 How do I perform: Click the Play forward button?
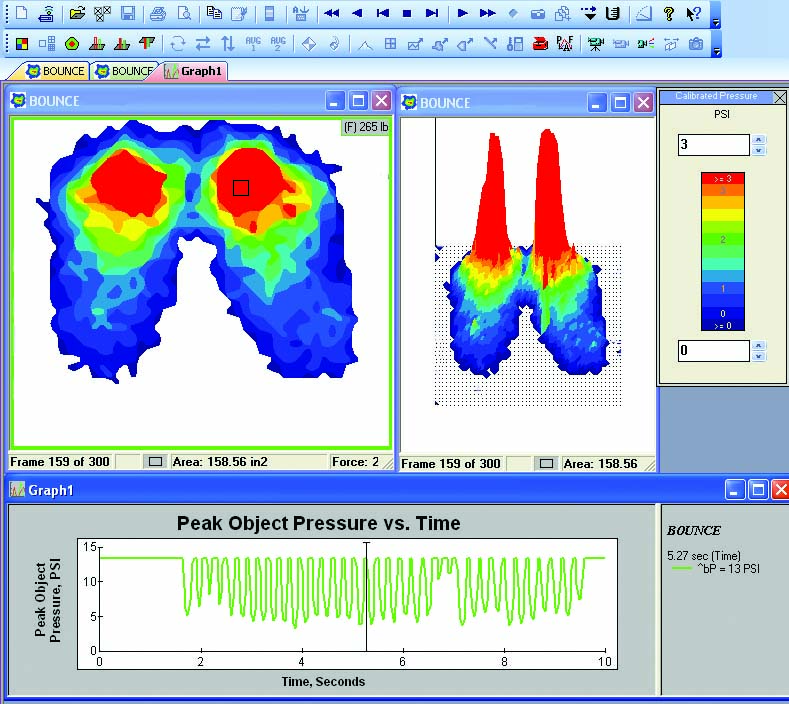(462, 14)
